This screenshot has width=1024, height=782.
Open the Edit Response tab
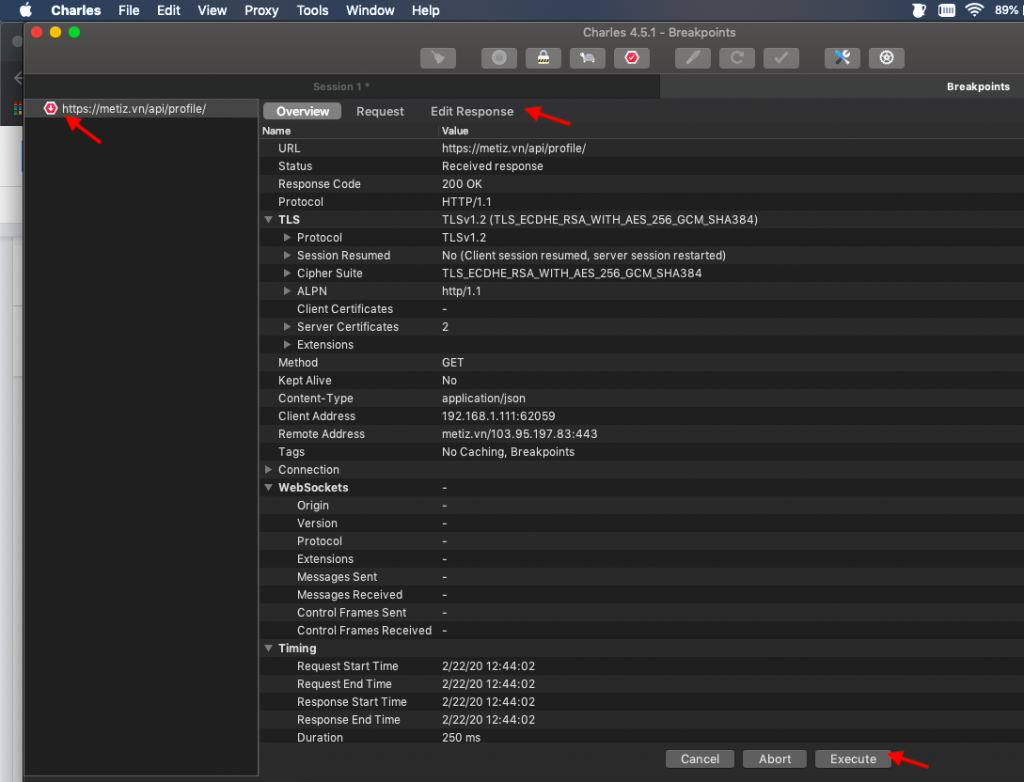pos(472,112)
